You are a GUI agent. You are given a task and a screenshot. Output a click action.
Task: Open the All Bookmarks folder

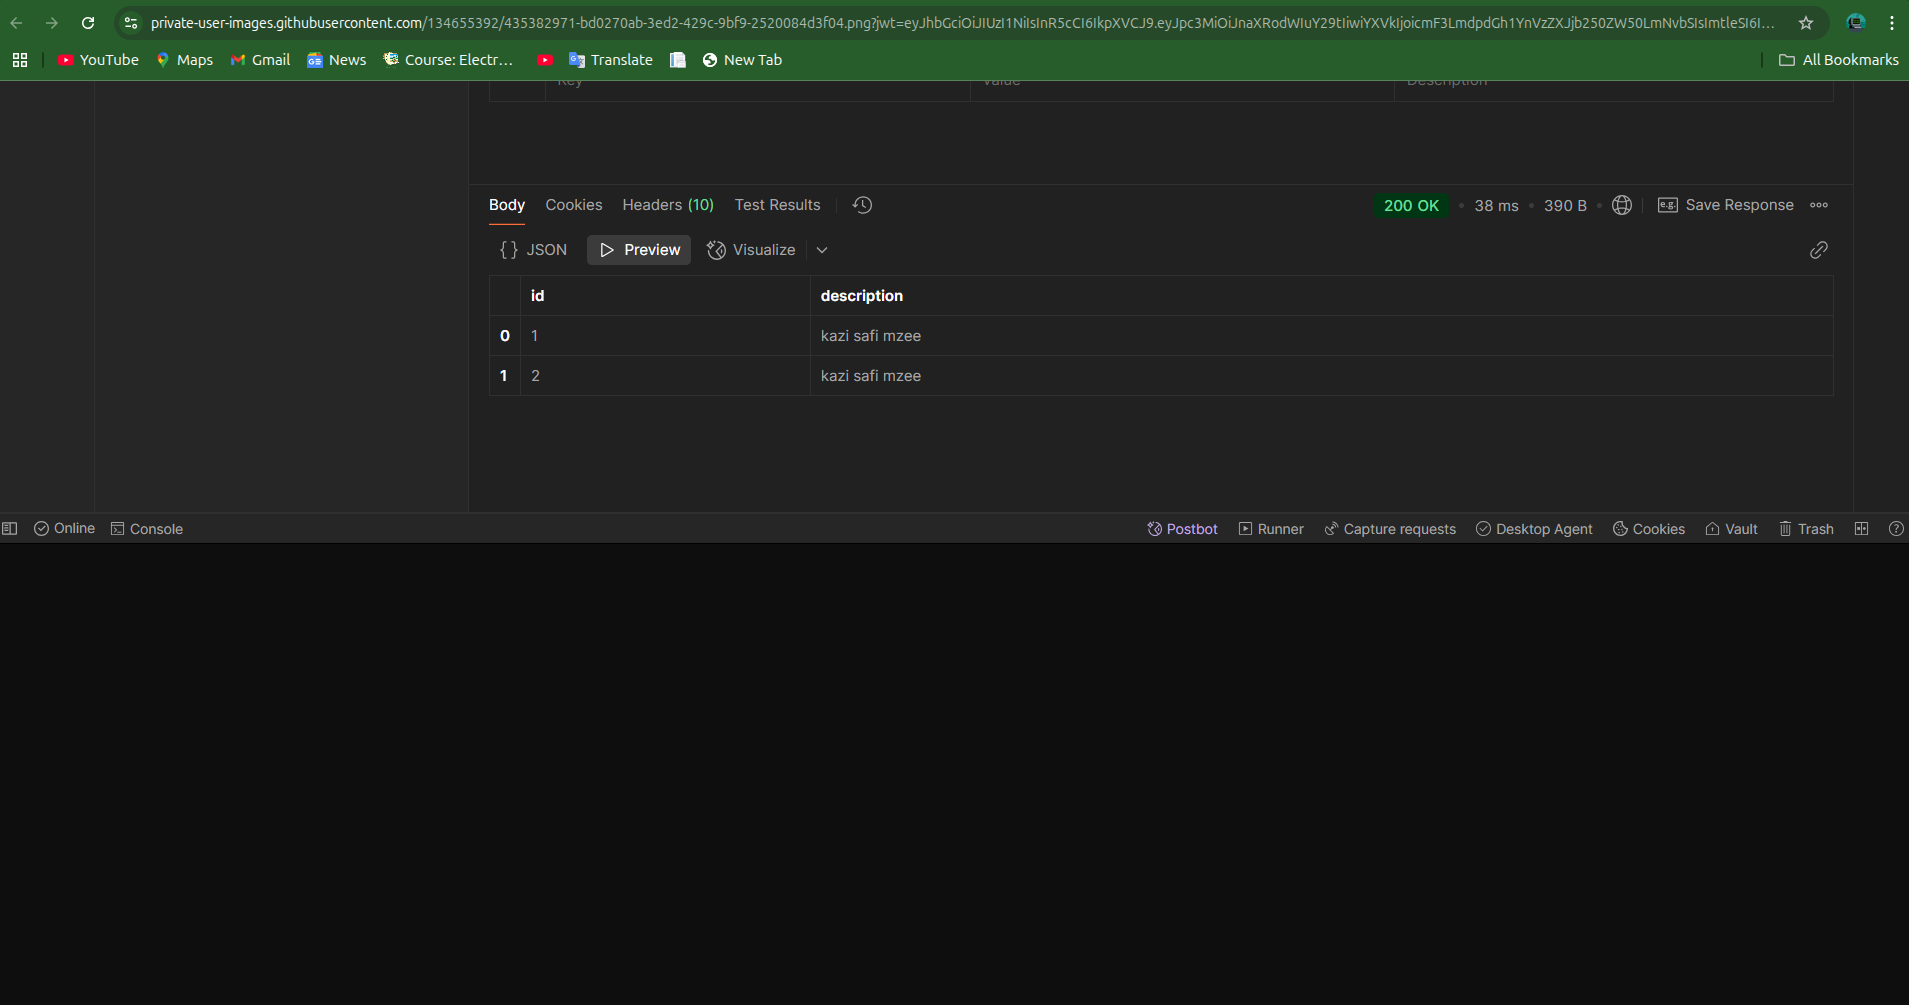(x=1838, y=60)
